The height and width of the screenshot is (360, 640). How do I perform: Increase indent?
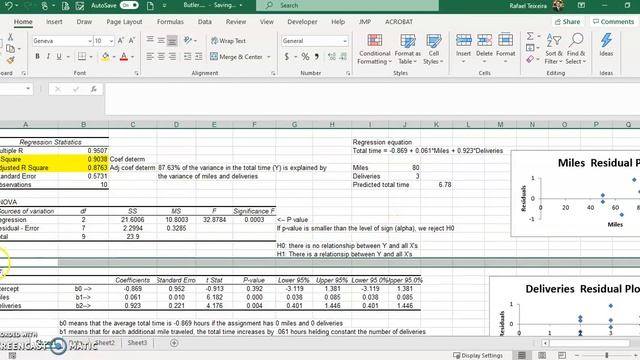199,56
